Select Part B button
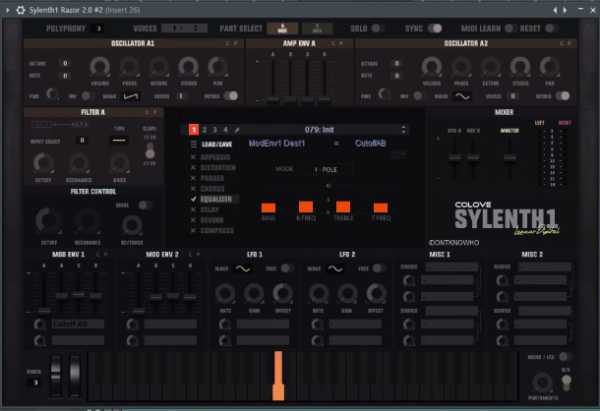Image resolution: width=600 pixels, height=411 pixels. pyautogui.click(x=317, y=28)
